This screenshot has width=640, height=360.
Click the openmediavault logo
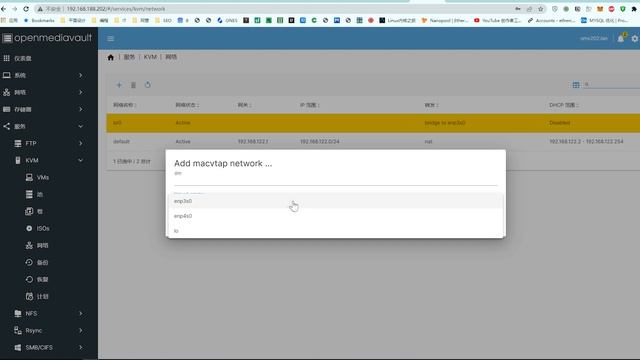tap(47, 38)
